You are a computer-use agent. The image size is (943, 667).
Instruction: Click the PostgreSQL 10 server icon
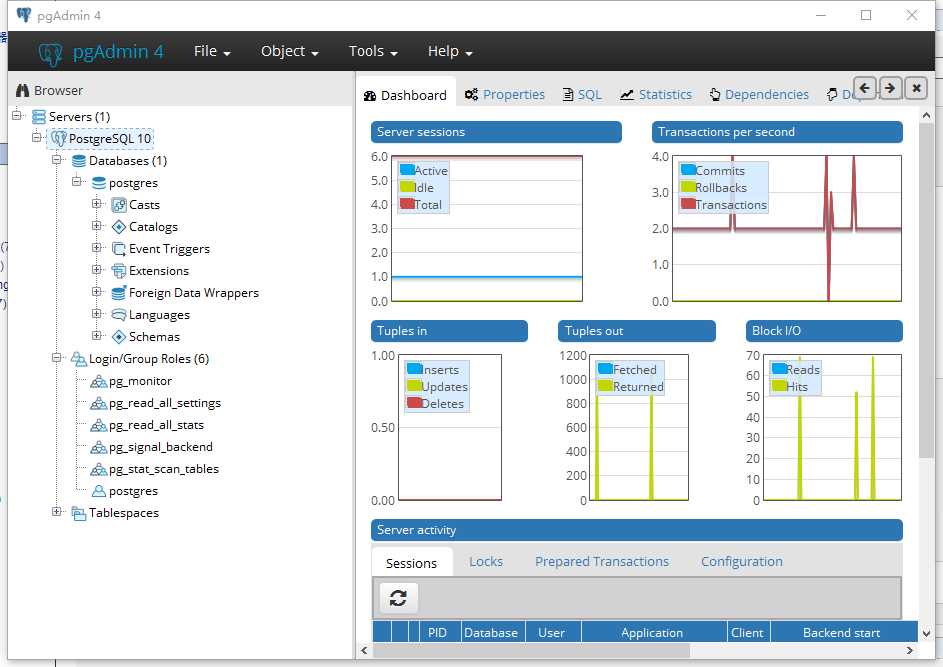point(59,139)
